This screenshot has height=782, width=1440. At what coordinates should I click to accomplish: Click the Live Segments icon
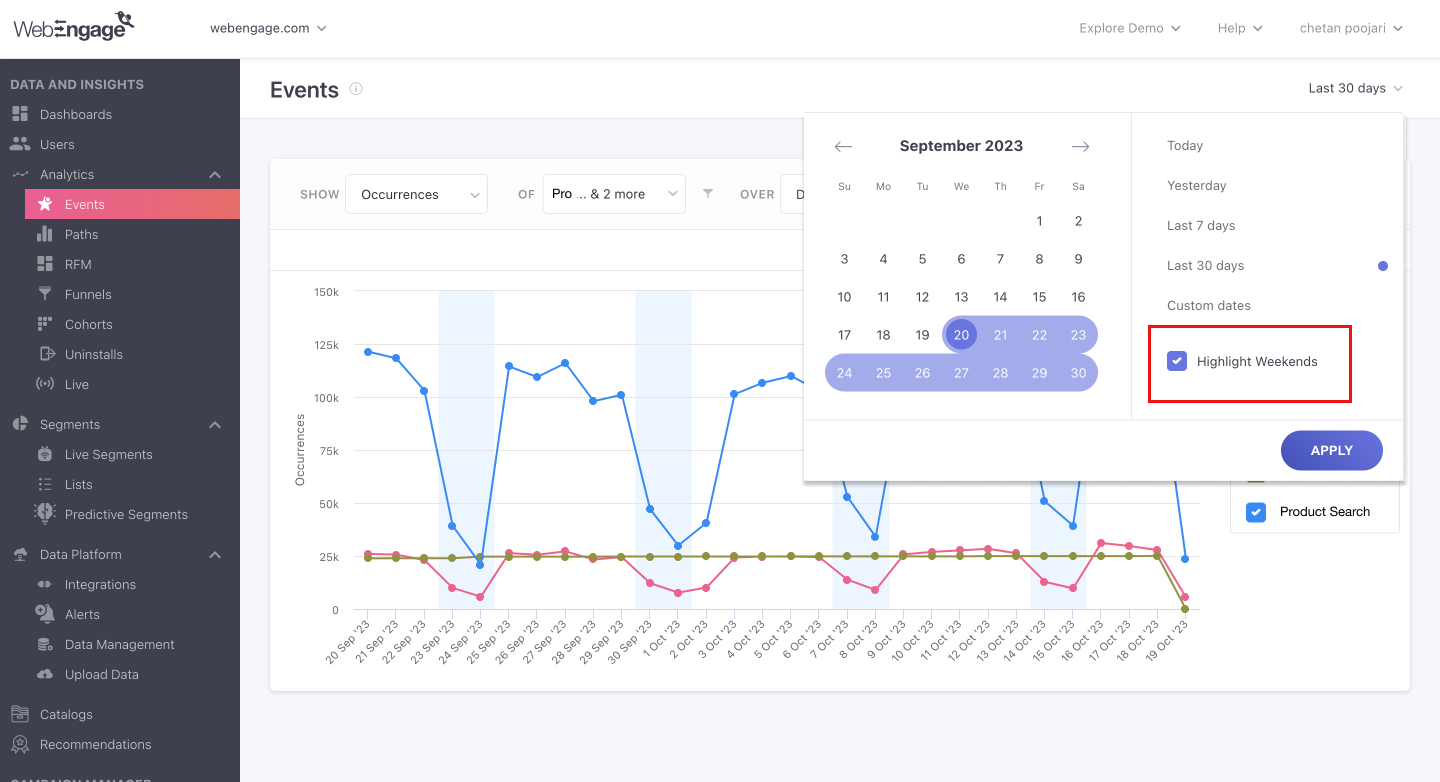(45, 454)
